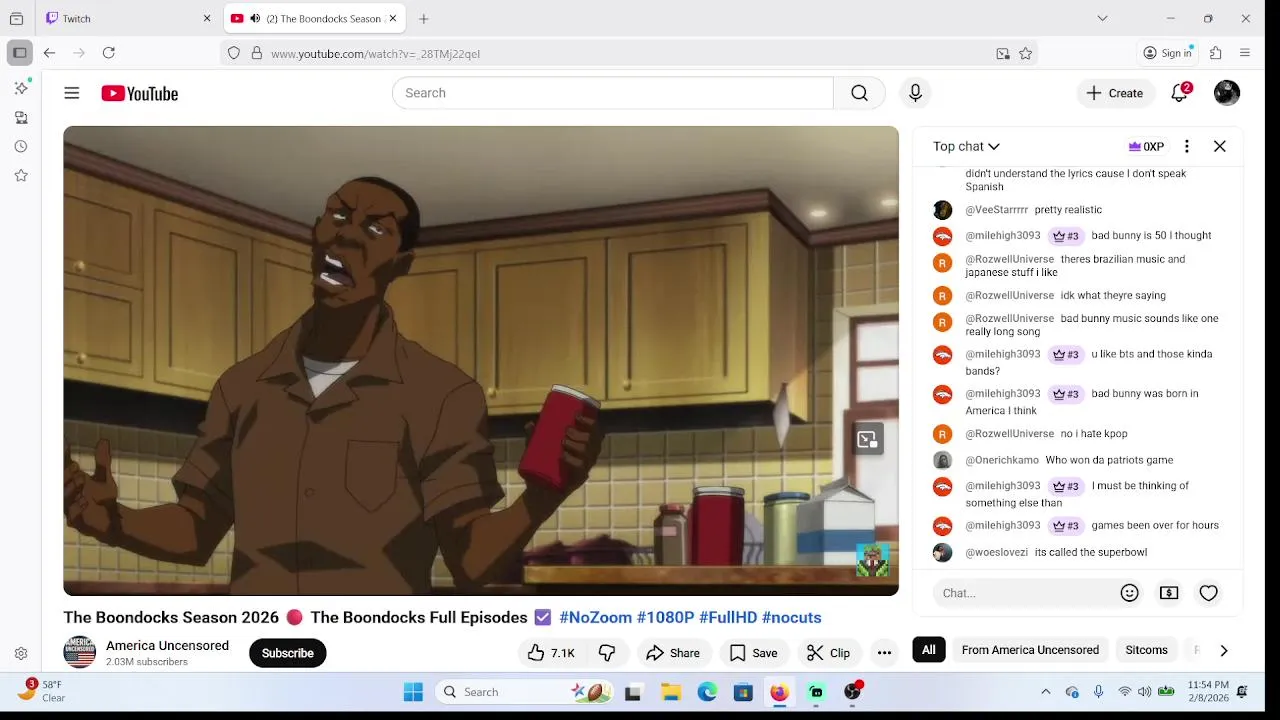Select The Boondocks Season tab

coord(314,18)
